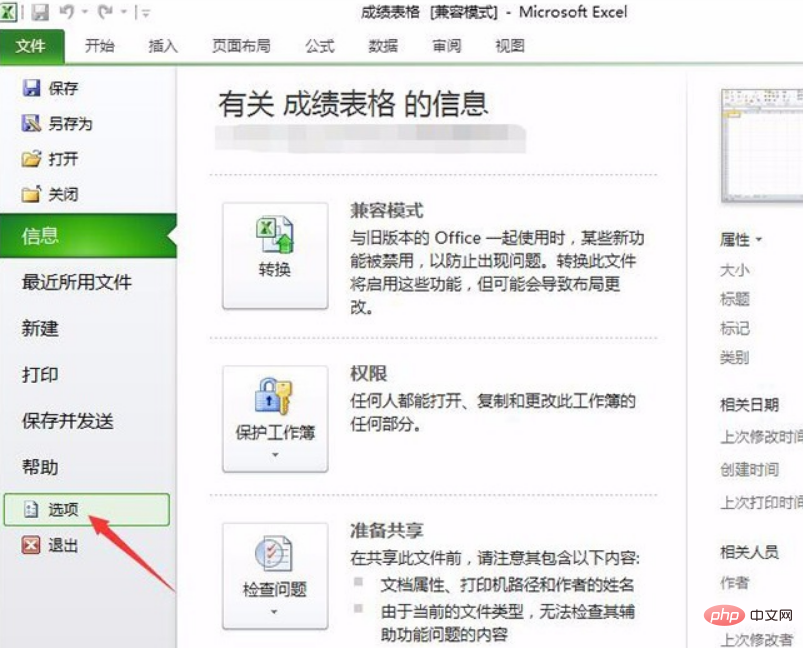The width and height of the screenshot is (803, 648).
Task: Click the 转换 convert button
Action: 275,256
